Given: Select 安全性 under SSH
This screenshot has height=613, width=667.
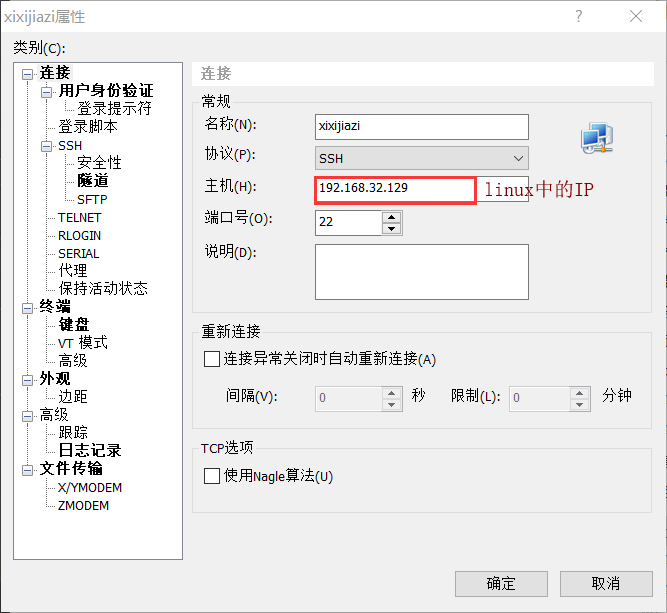Looking at the screenshot, I should pos(99,163).
